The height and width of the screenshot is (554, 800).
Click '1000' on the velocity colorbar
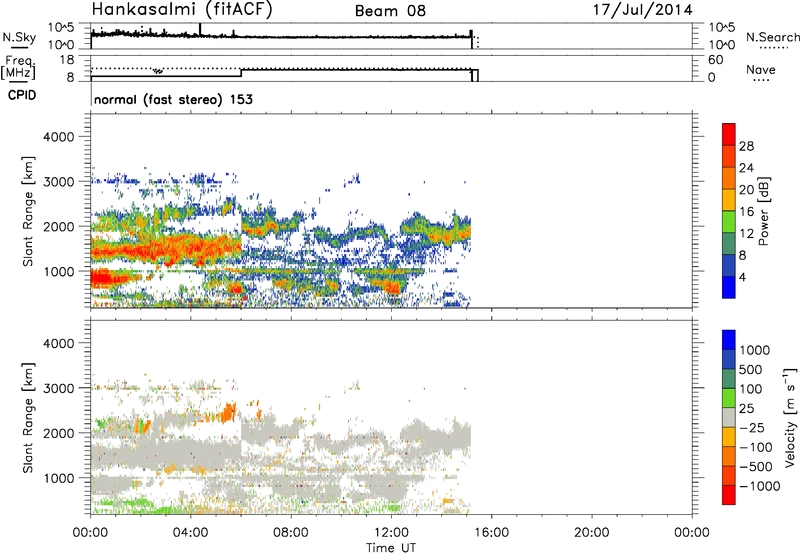coord(755,350)
